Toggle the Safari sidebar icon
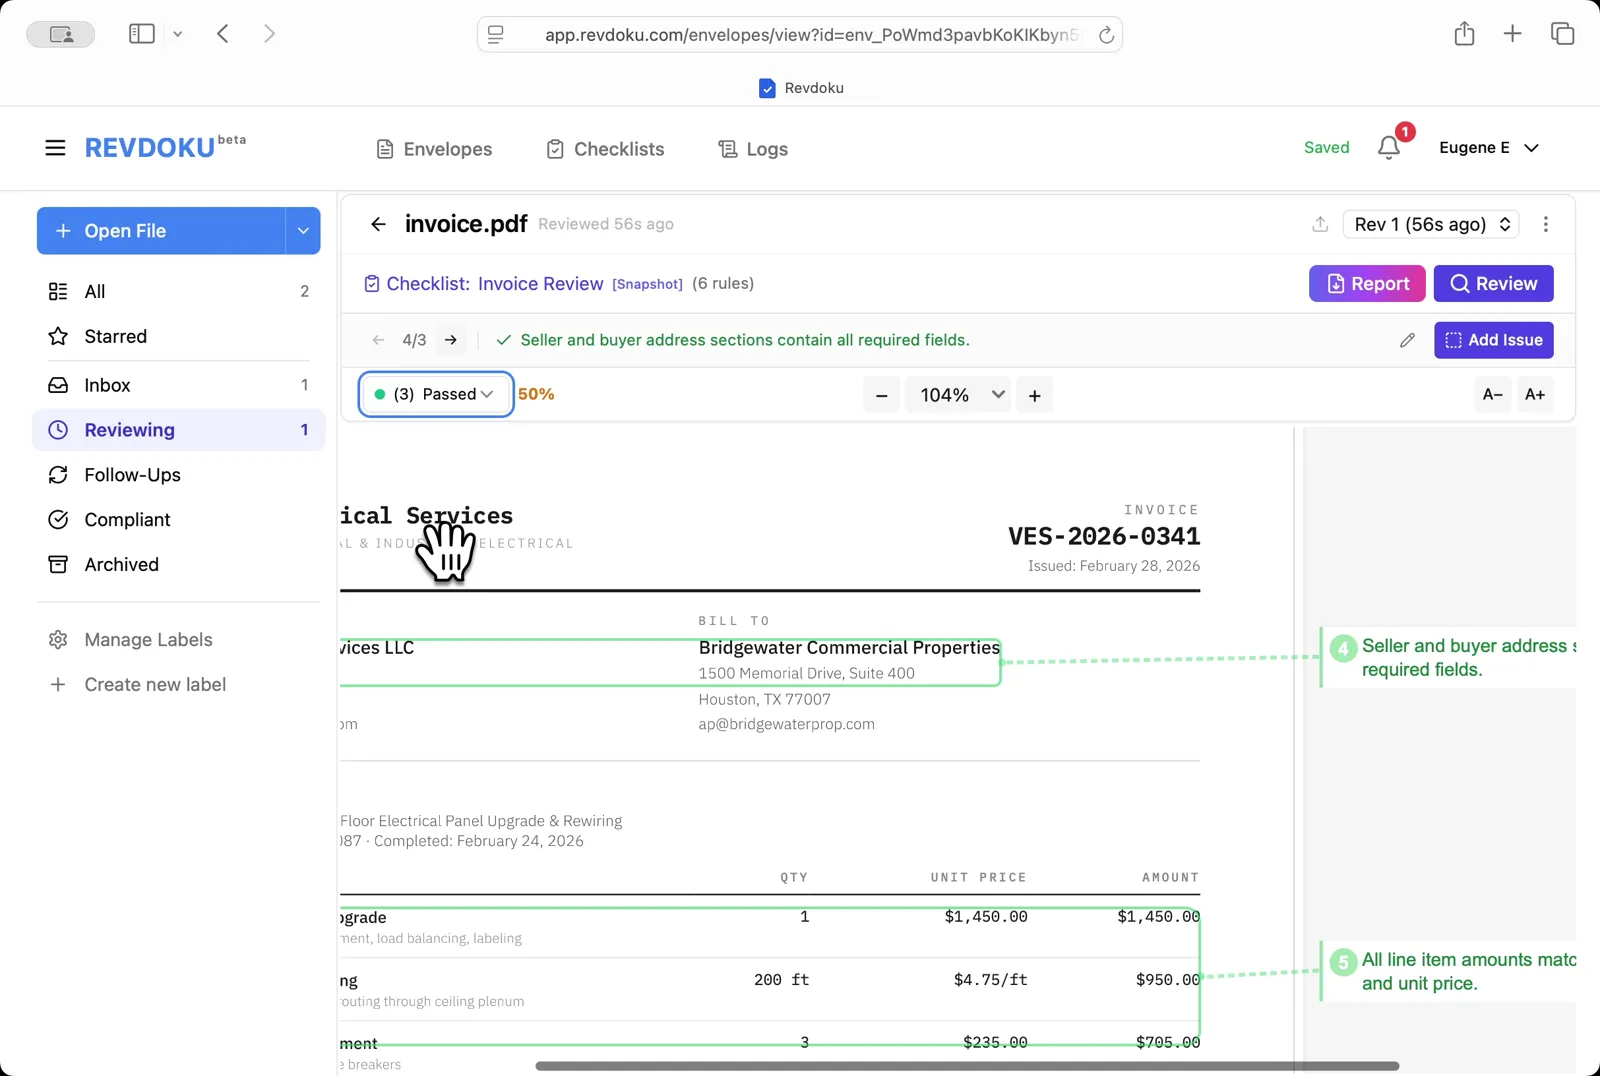This screenshot has width=1600, height=1076. (x=141, y=33)
